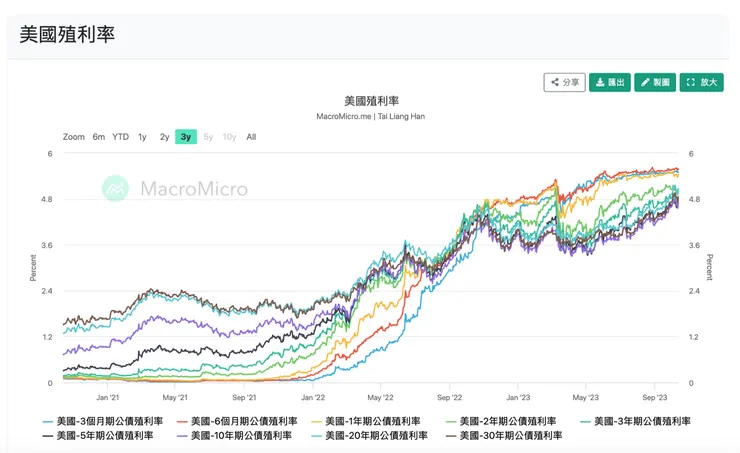Click the 放大 enlarge button
740x453 pixels.
(x=701, y=82)
